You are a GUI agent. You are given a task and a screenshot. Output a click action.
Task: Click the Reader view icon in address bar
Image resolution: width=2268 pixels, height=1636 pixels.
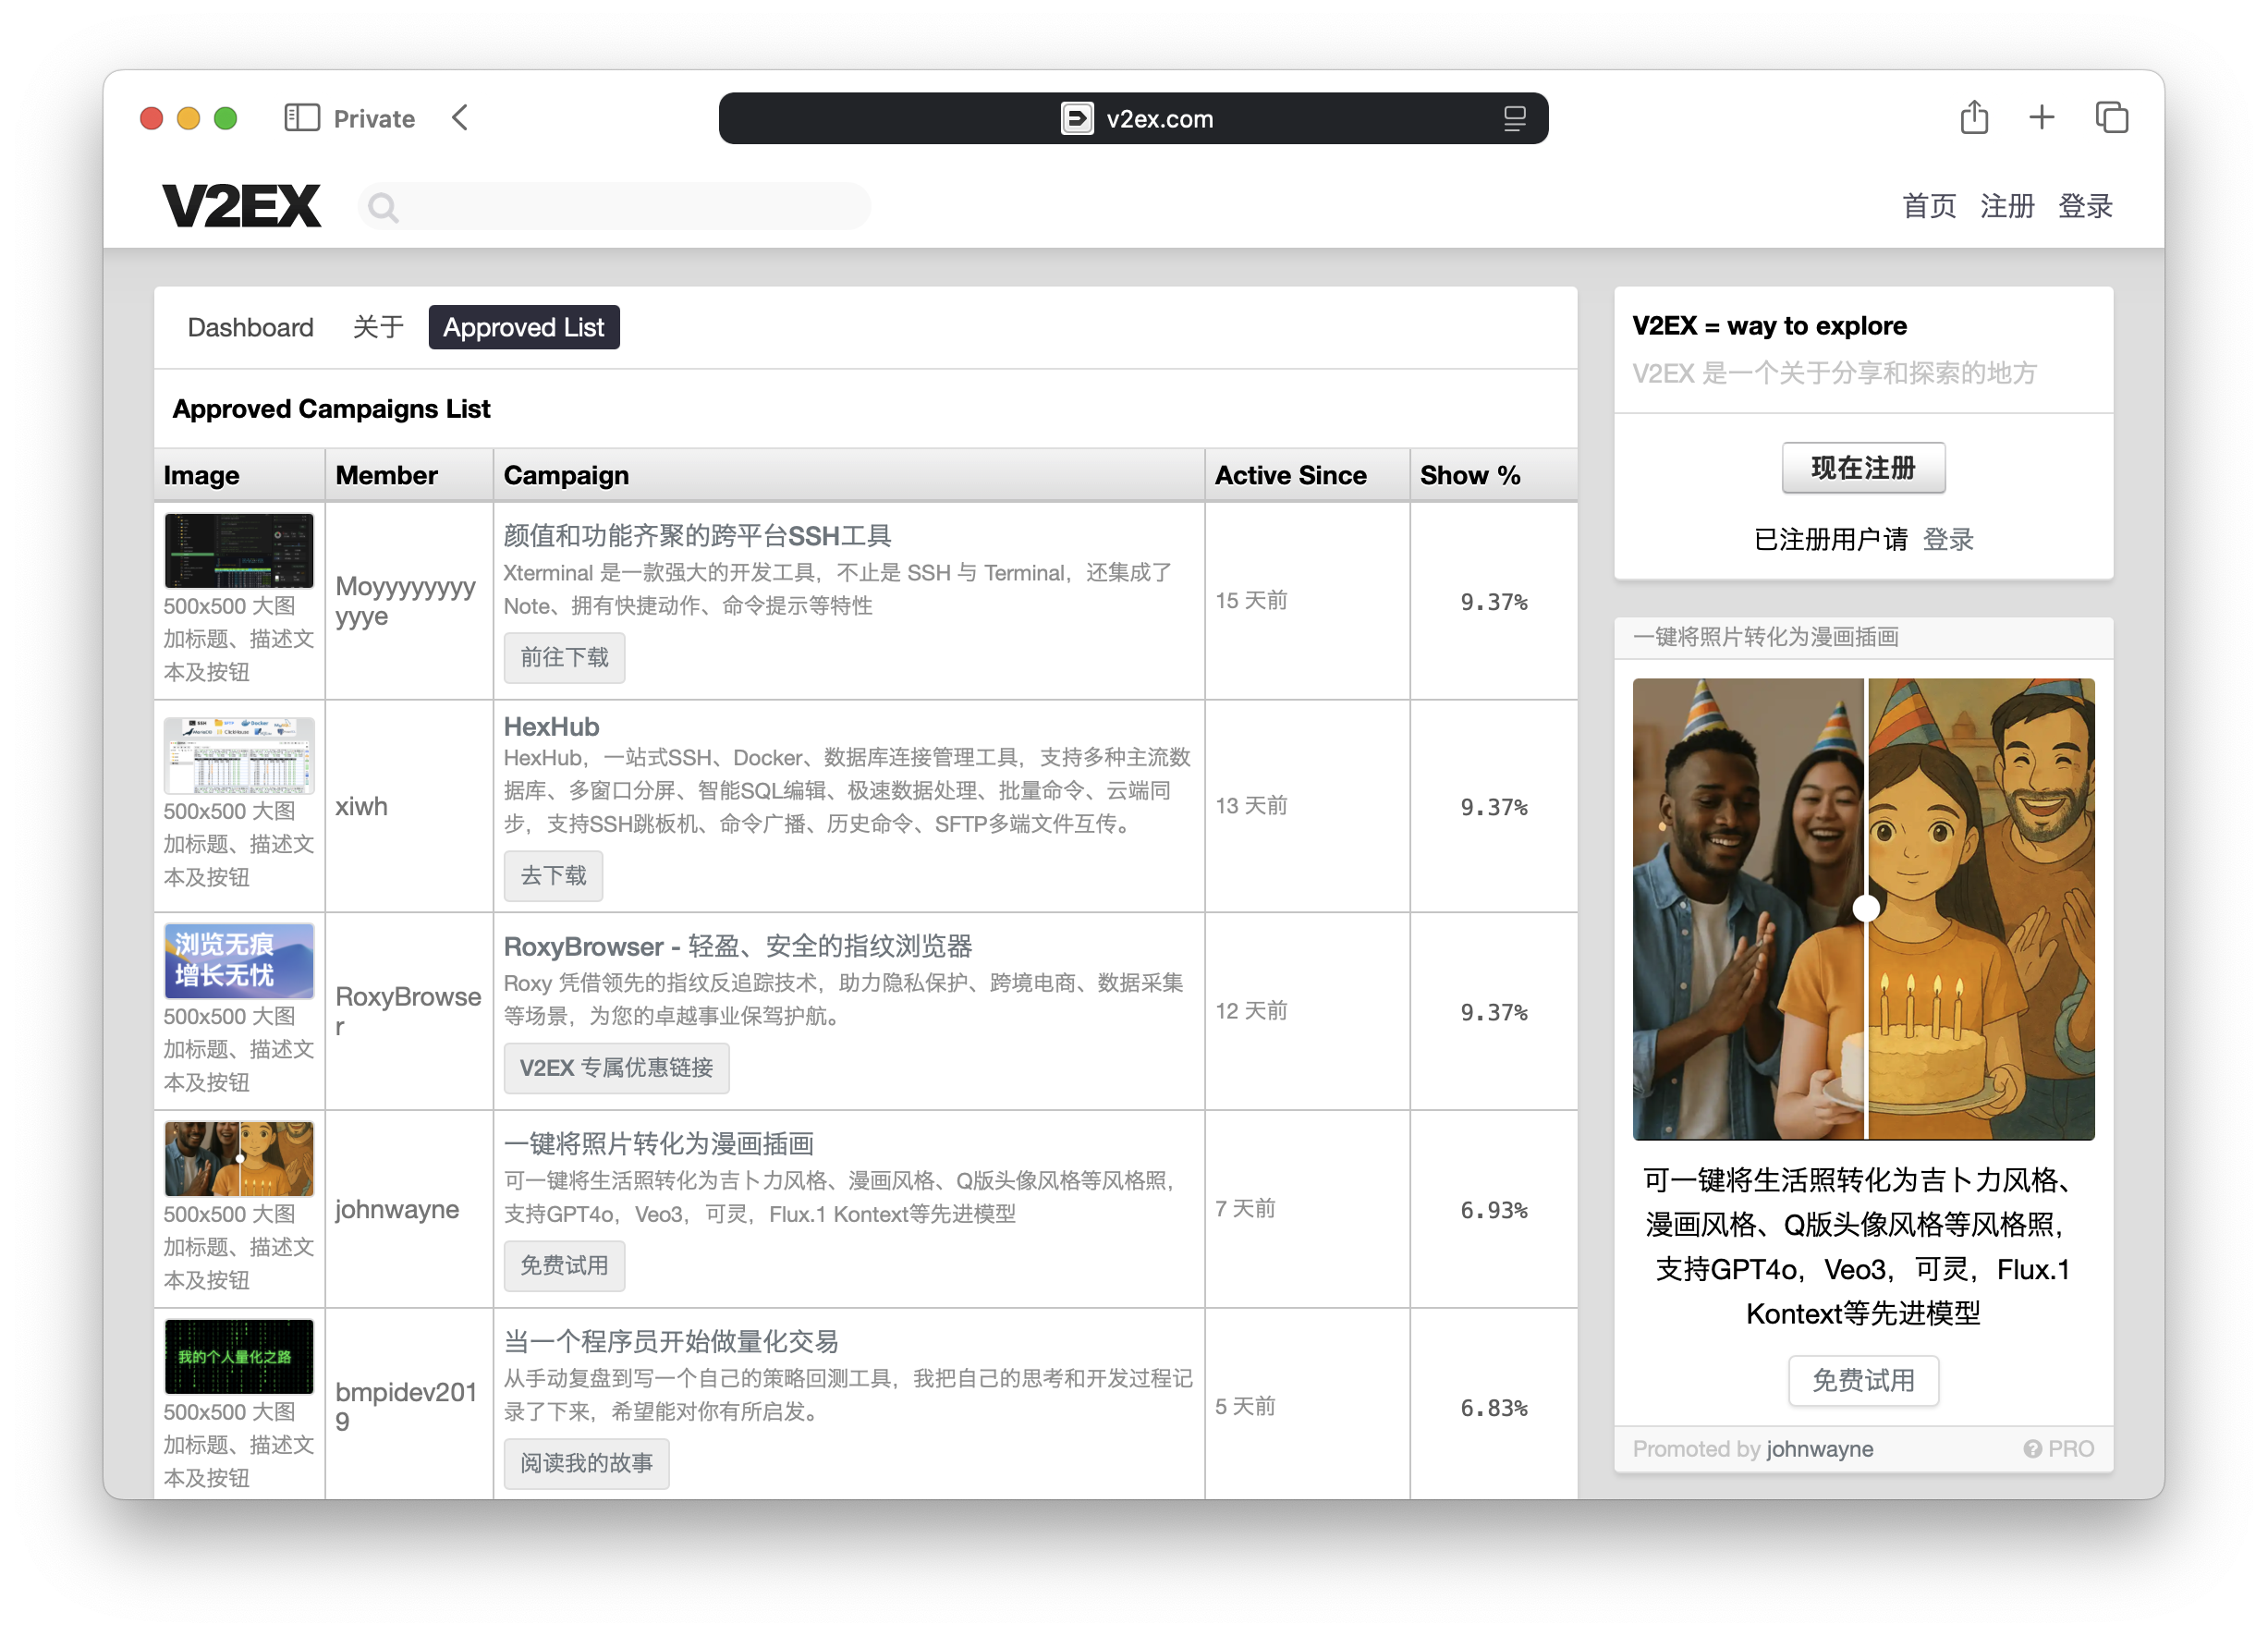tap(1514, 119)
